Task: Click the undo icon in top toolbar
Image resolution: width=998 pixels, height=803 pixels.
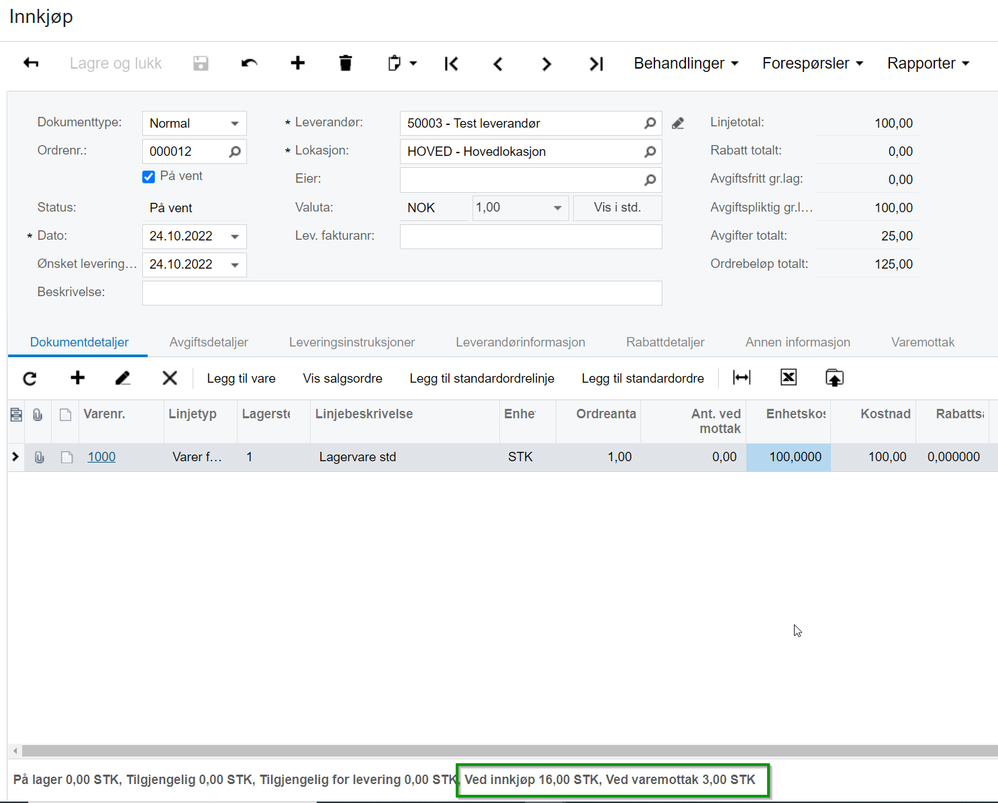Action: [249, 63]
